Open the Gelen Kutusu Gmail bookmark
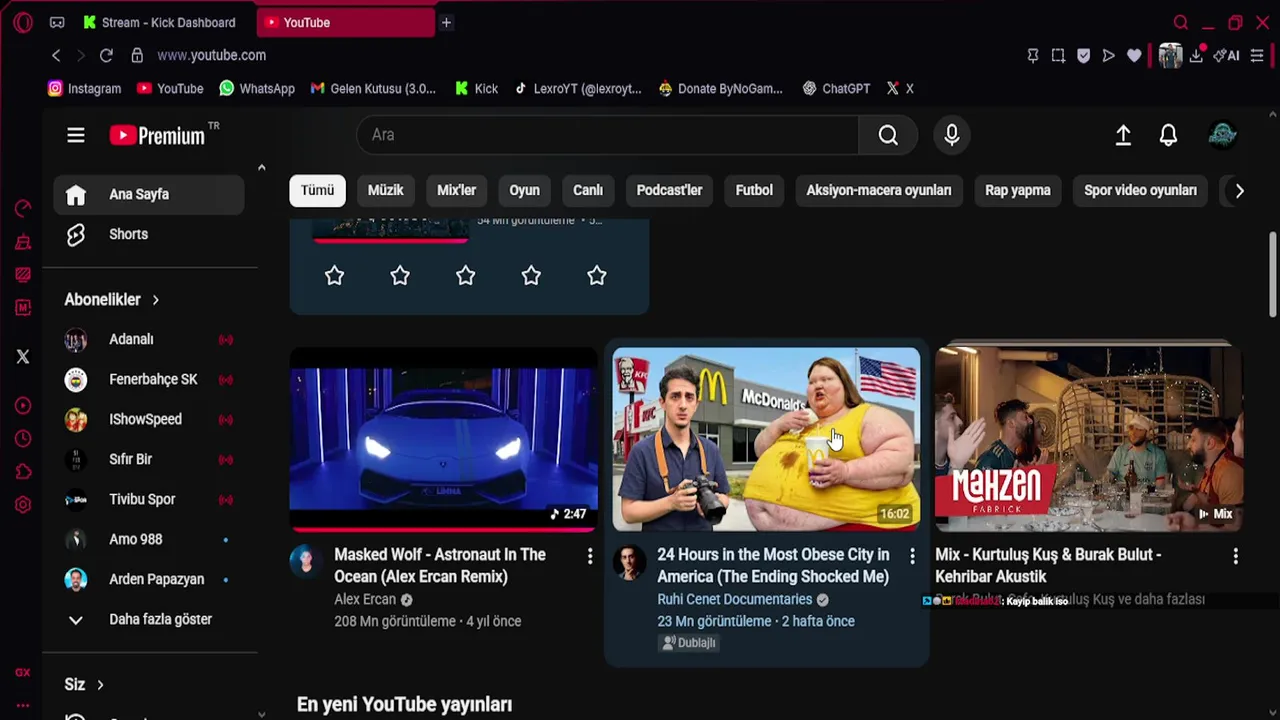Screen dimensions: 1280x720 coord(373,88)
